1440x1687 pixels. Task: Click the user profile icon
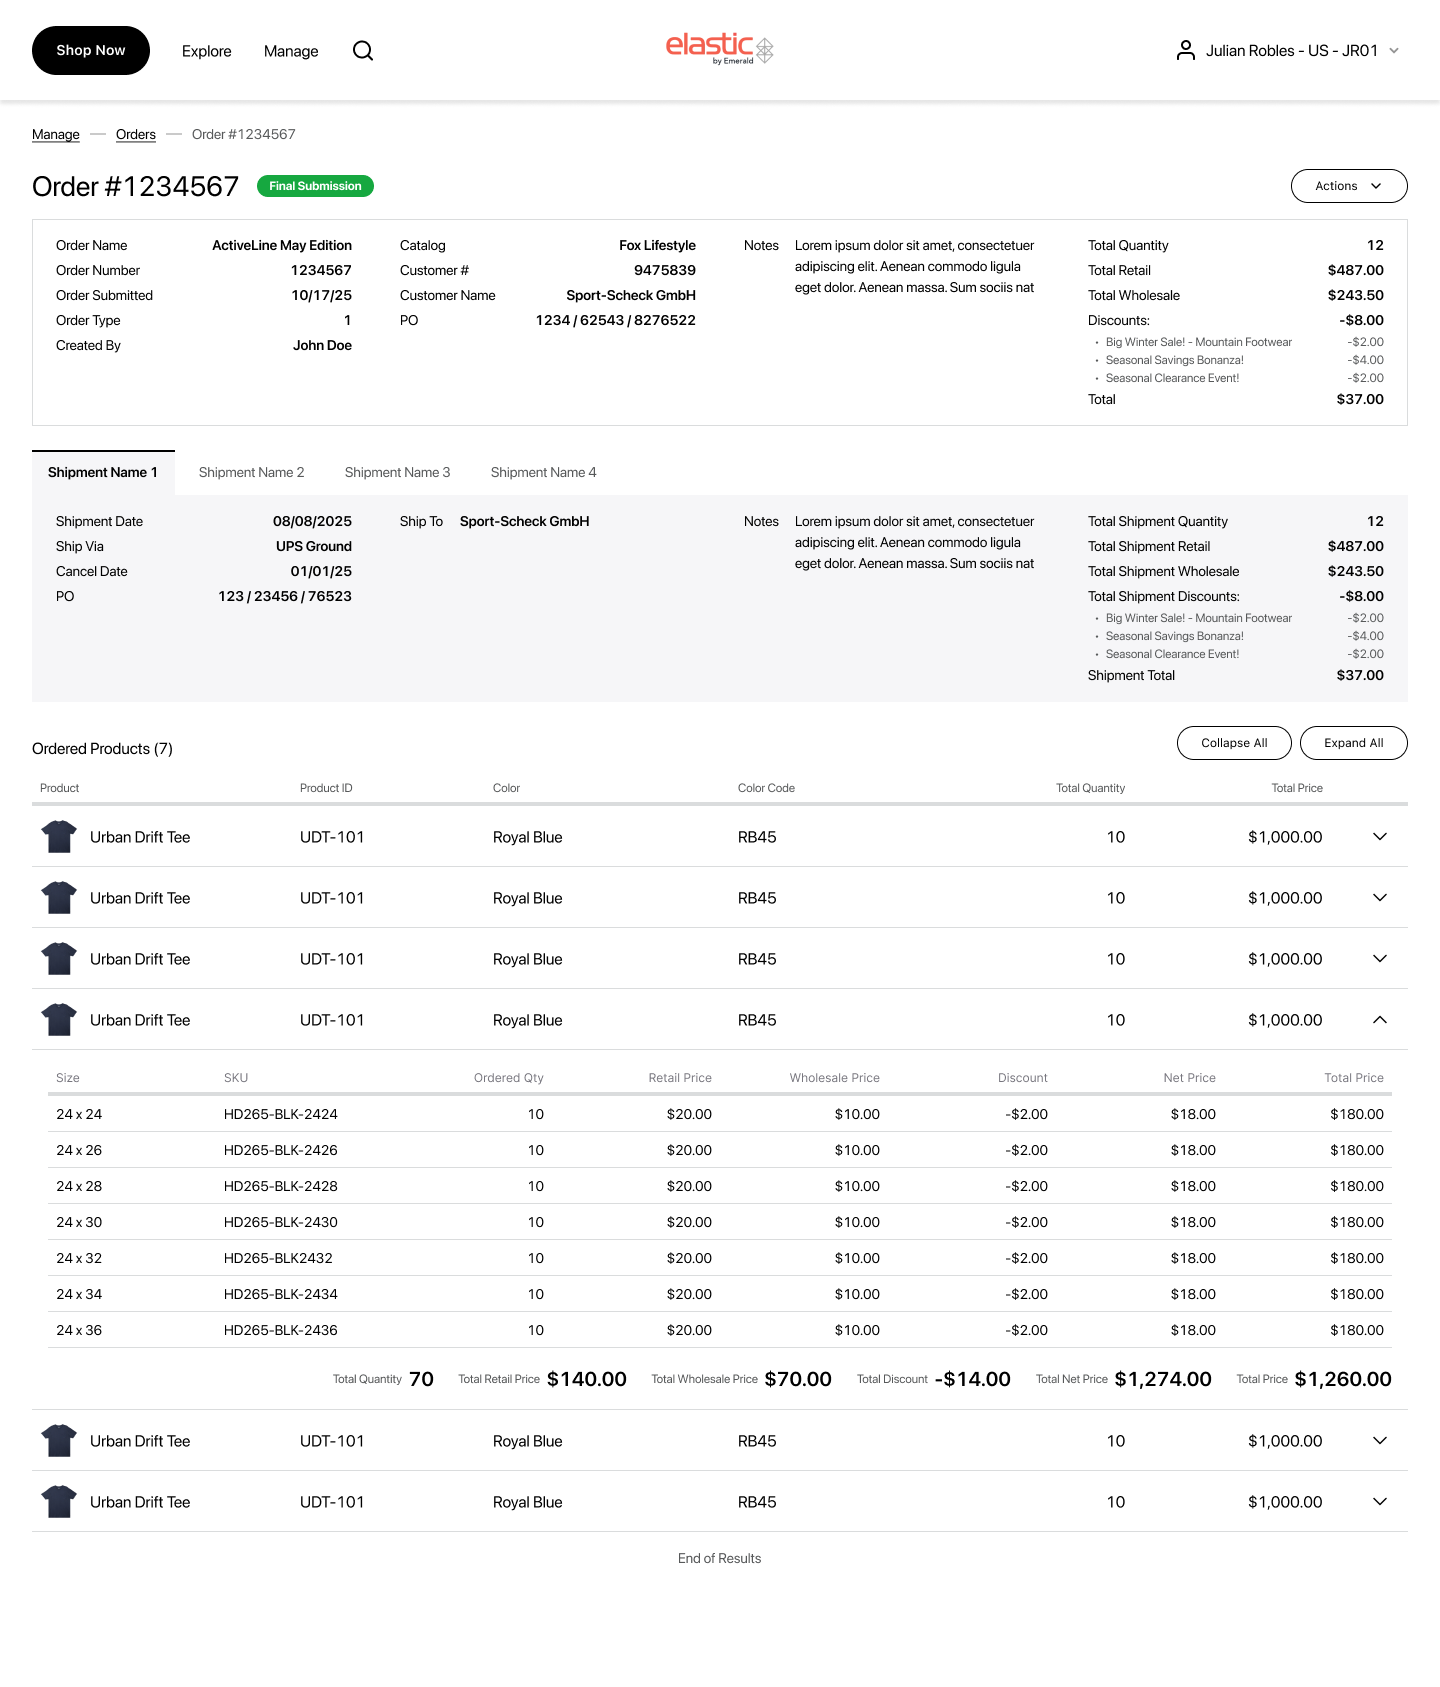pos(1185,51)
